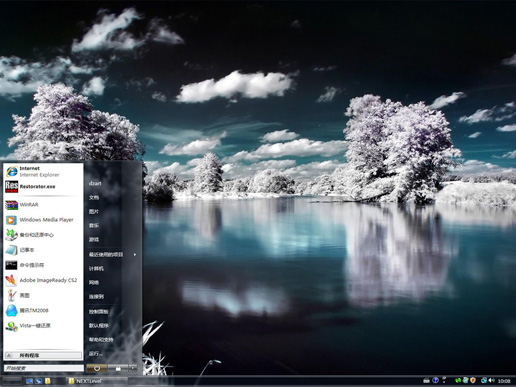This screenshot has height=387, width=516.
Task: Launch Restorator.exe from the pinned list
Action: pos(43,186)
